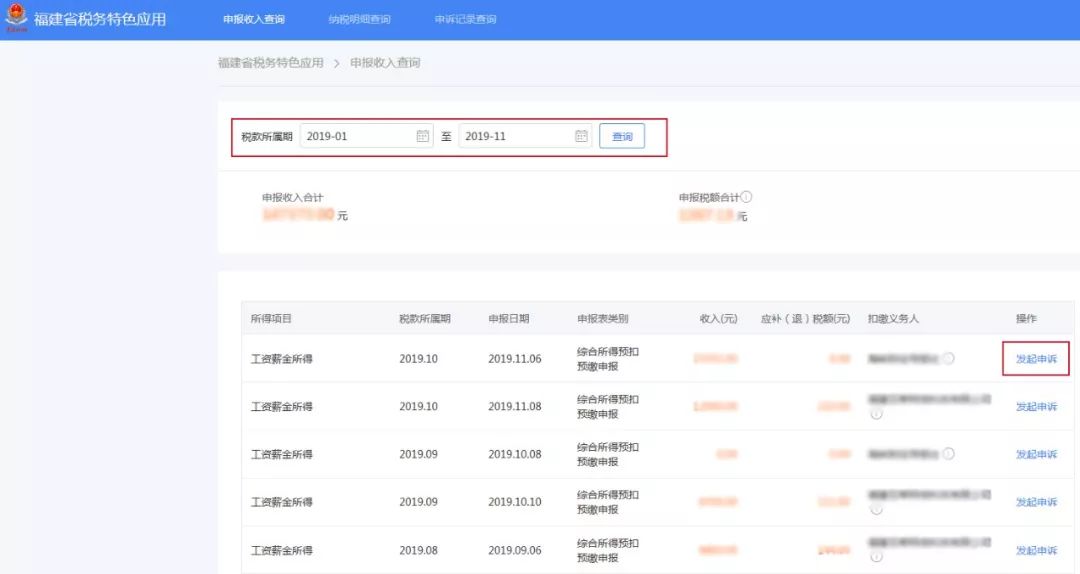
Task: Click breadcrumb link 福建省税务特色应用
Action: (271, 63)
